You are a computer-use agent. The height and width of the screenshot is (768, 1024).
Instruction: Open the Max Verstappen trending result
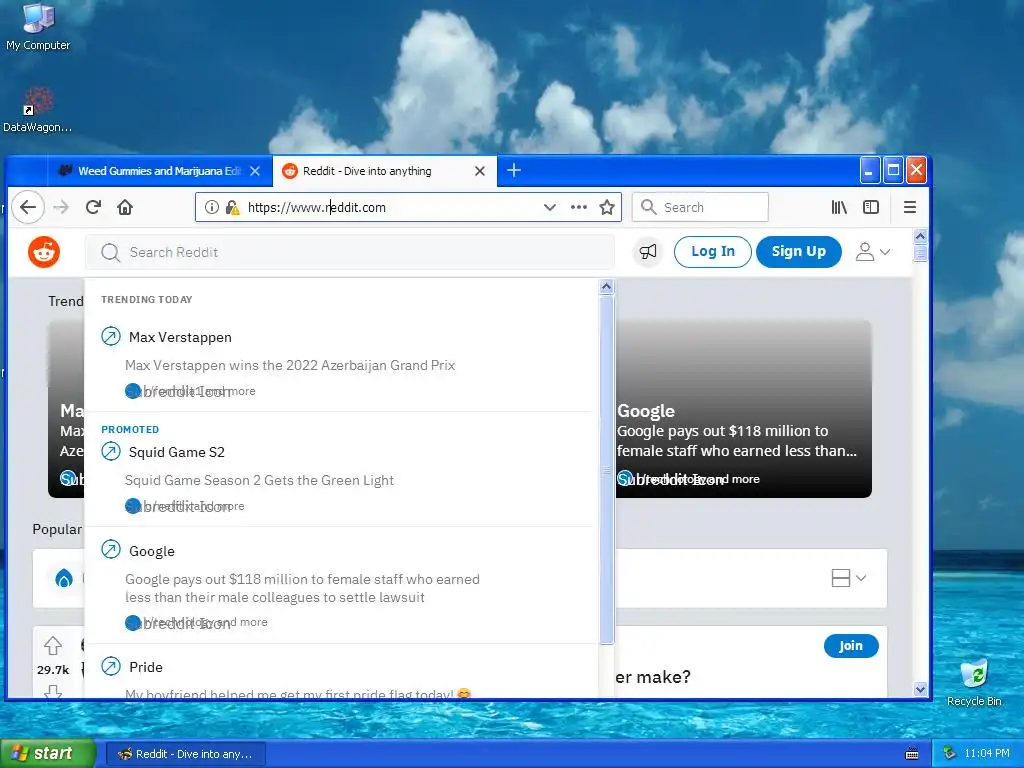[x=341, y=363]
